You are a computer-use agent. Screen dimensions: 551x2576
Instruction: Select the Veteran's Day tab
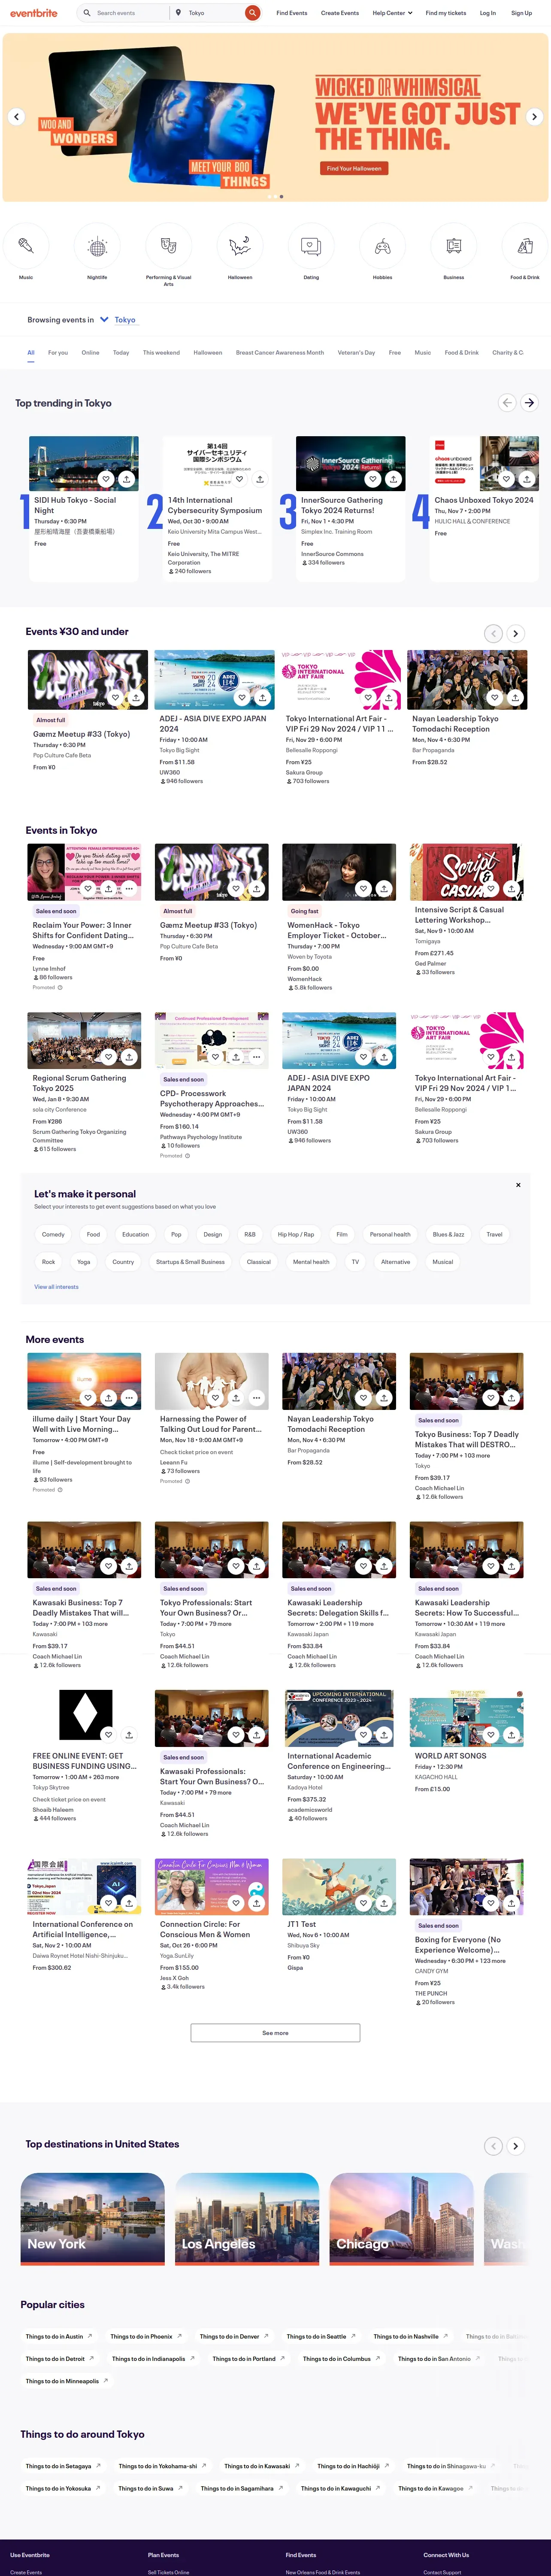(x=356, y=352)
